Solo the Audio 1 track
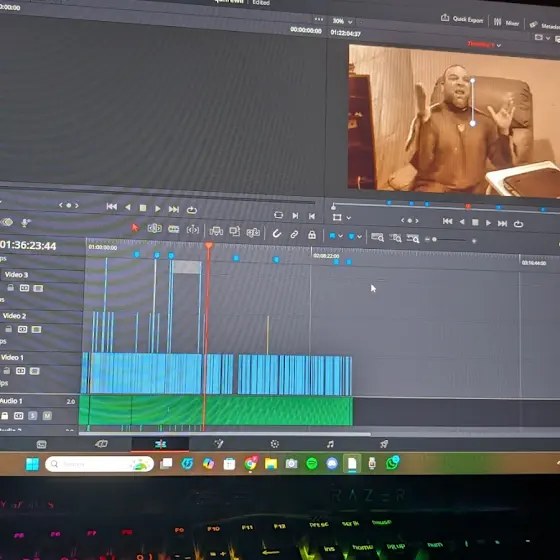 click(33, 415)
